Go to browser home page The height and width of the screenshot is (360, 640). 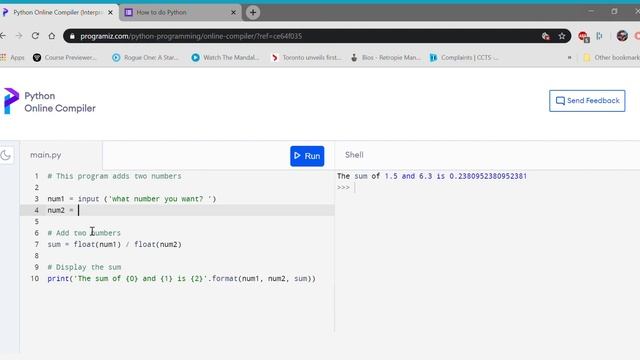tap(52, 36)
